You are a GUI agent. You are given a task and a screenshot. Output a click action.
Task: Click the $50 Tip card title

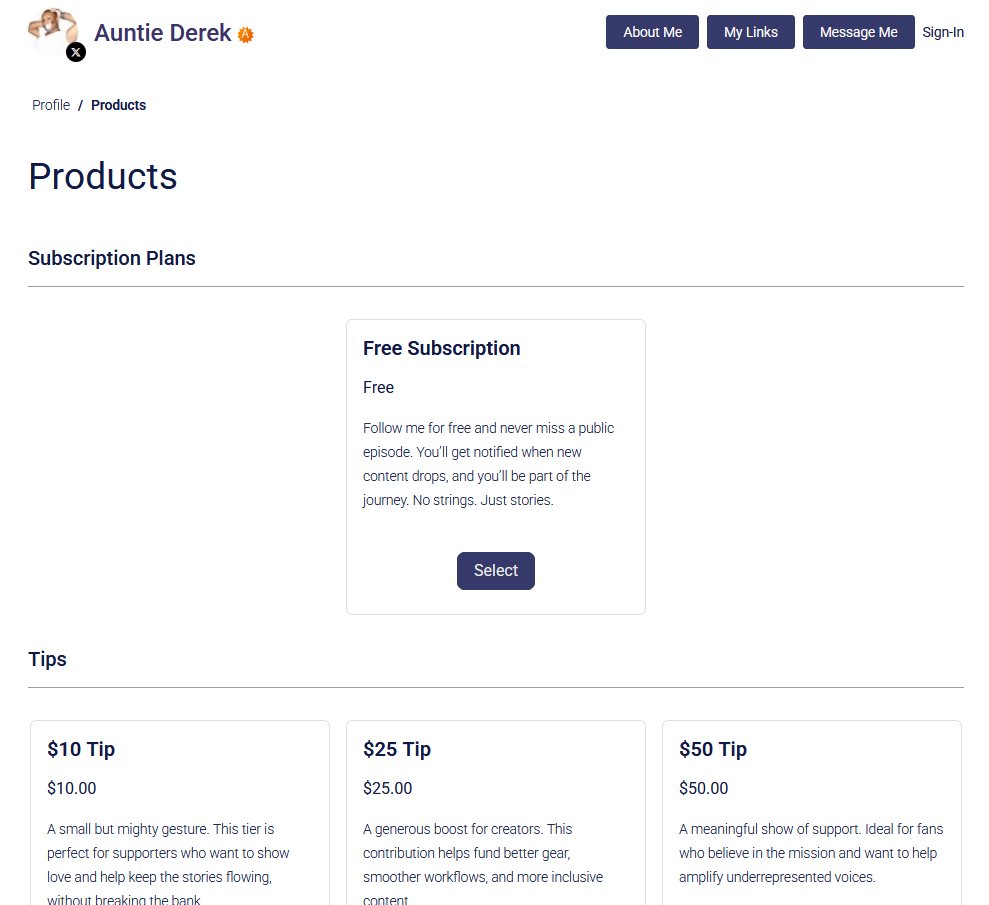713,749
